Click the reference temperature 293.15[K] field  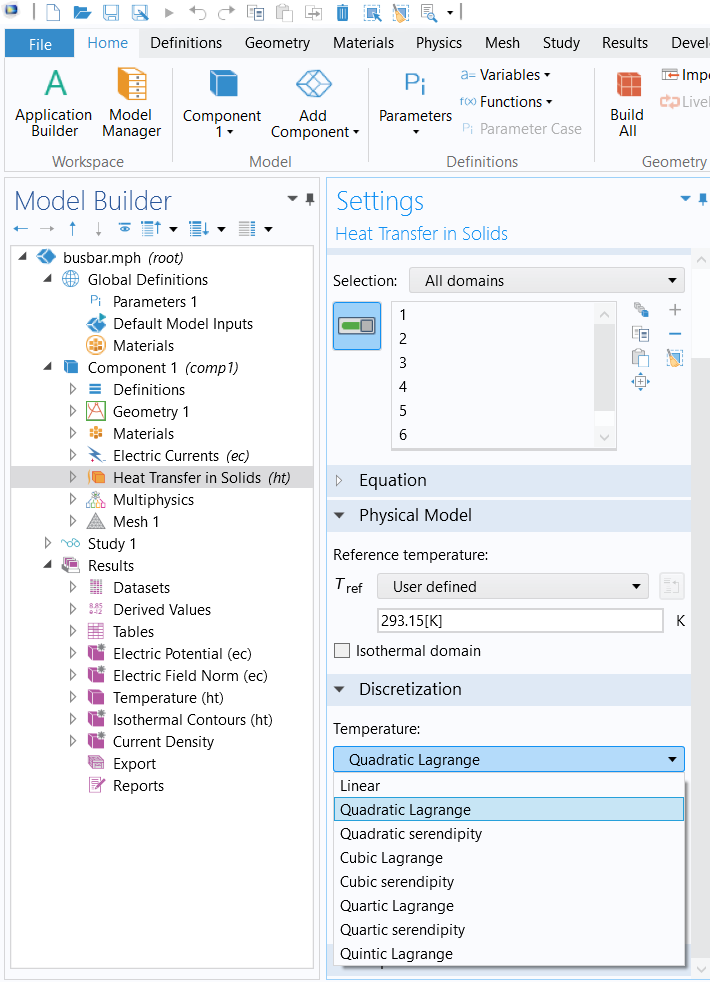519,621
